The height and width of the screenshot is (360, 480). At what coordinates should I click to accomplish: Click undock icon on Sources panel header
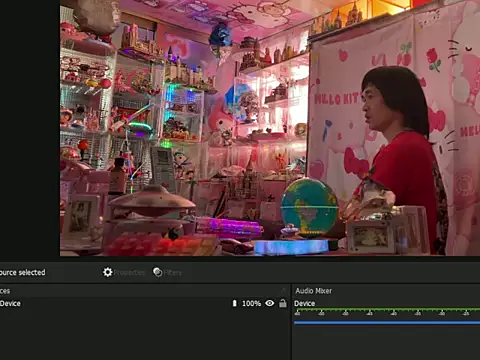[283, 290]
